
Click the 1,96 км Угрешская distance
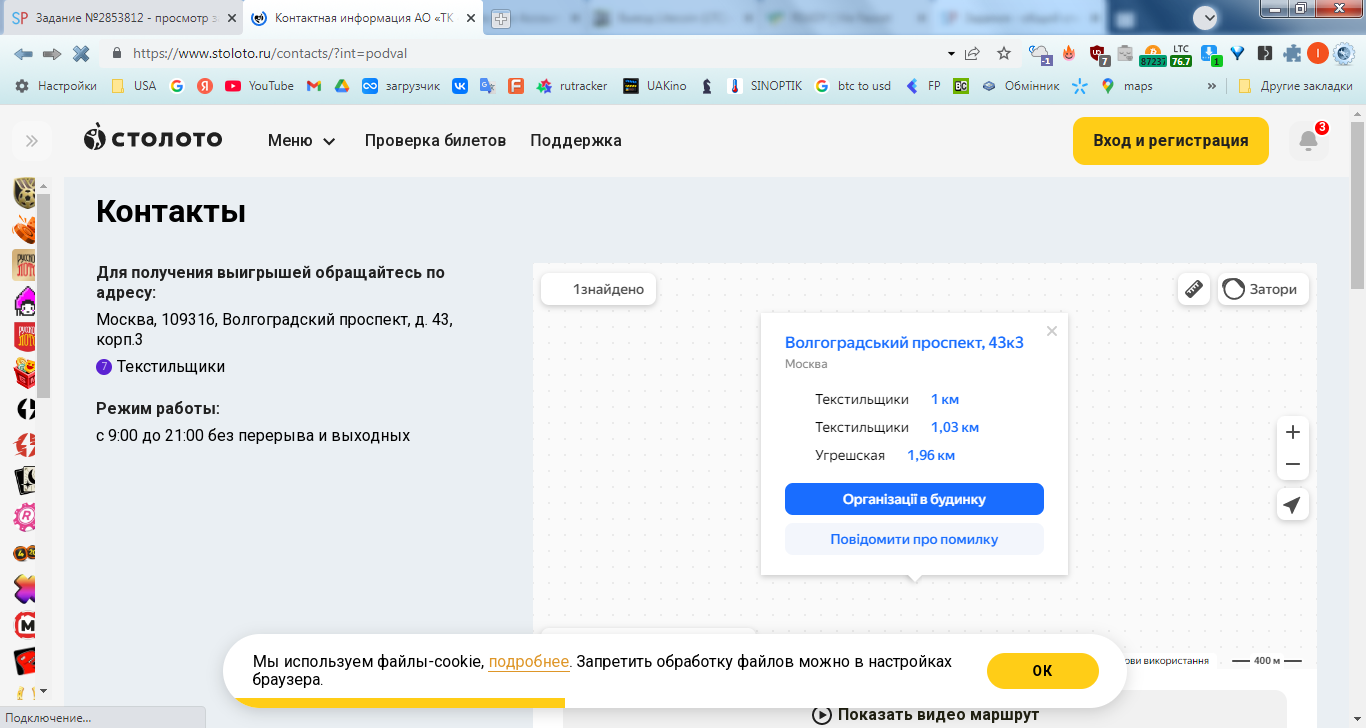point(931,455)
